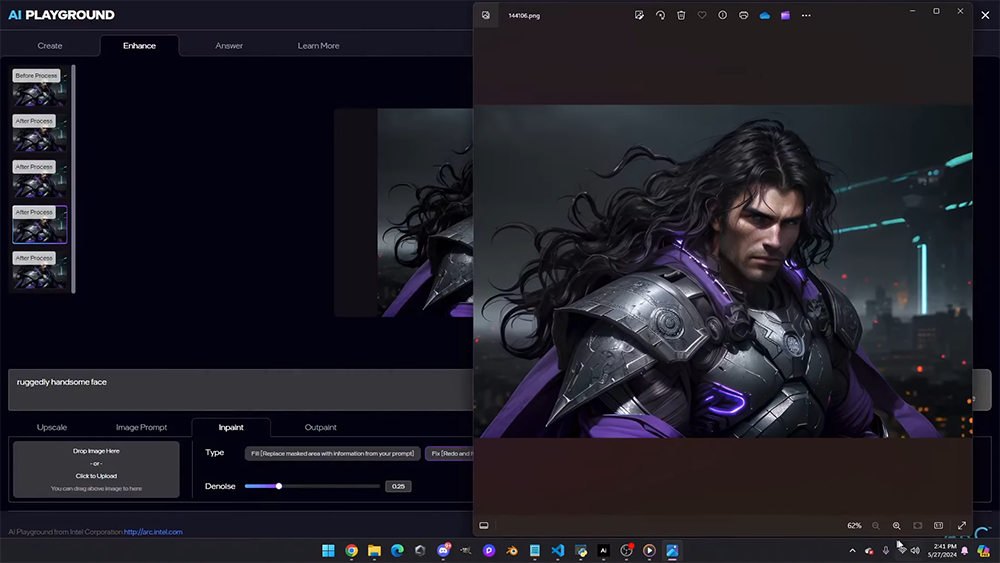This screenshot has width=1000, height=563.
Task: Open the 2:41 PM clock and date
Action: (942, 550)
